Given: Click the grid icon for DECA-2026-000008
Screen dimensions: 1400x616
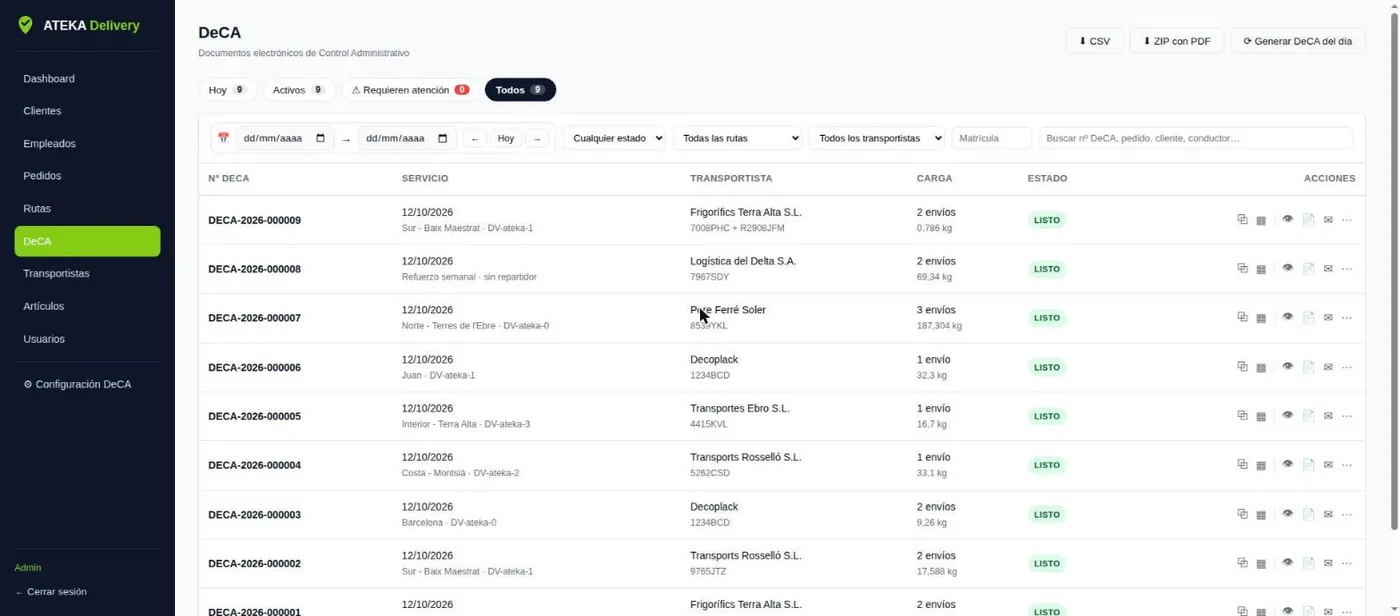Looking at the screenshot, I should point(1261,269).
